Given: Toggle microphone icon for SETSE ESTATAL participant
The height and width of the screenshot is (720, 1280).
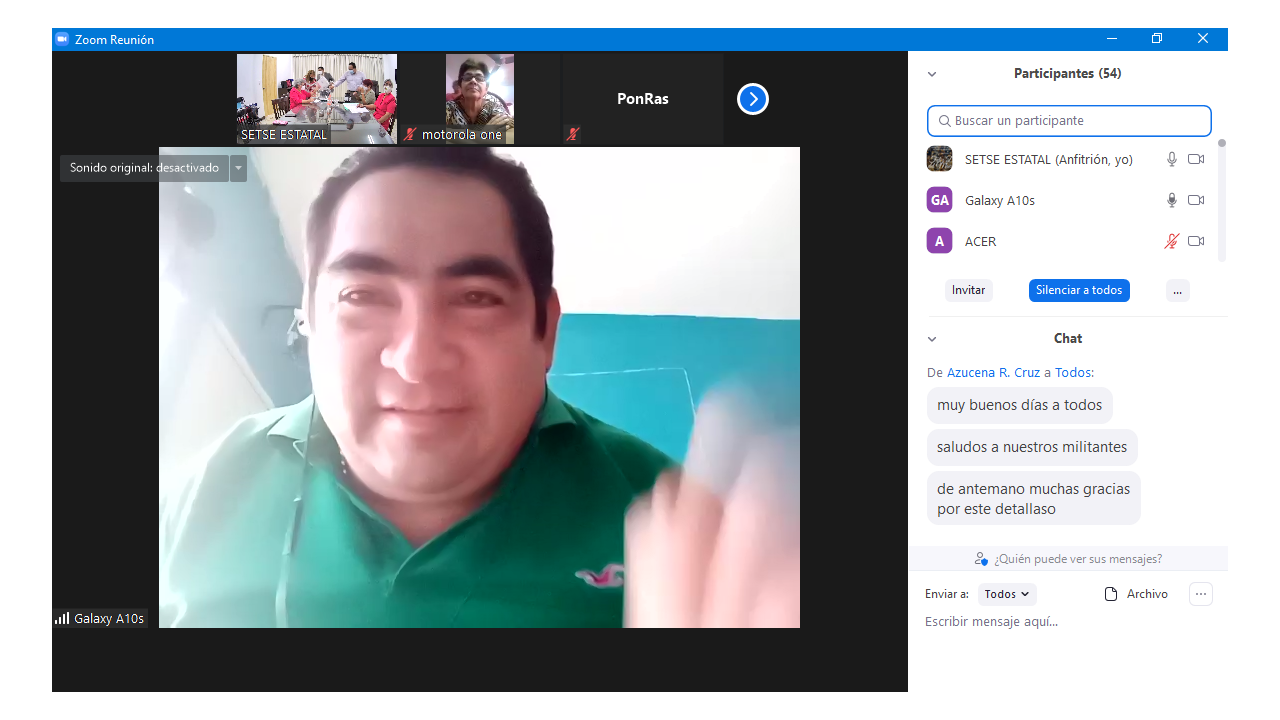Looking at the screenshot, I should pyautogui.click(x=1172, y=159).
